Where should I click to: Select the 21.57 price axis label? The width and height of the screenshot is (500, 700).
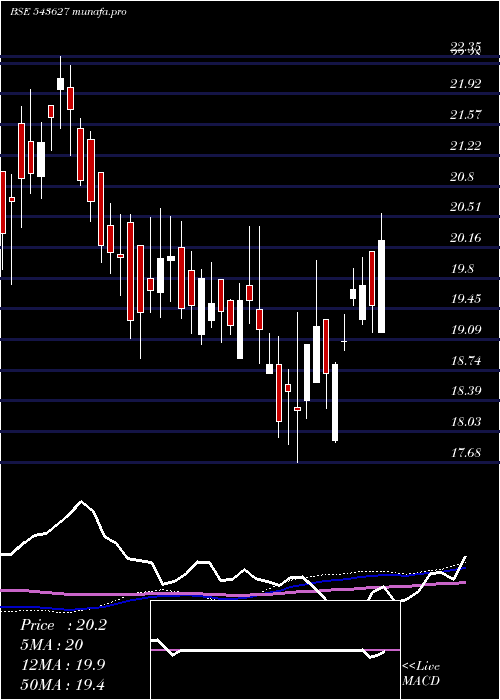[x=466, y=115]
